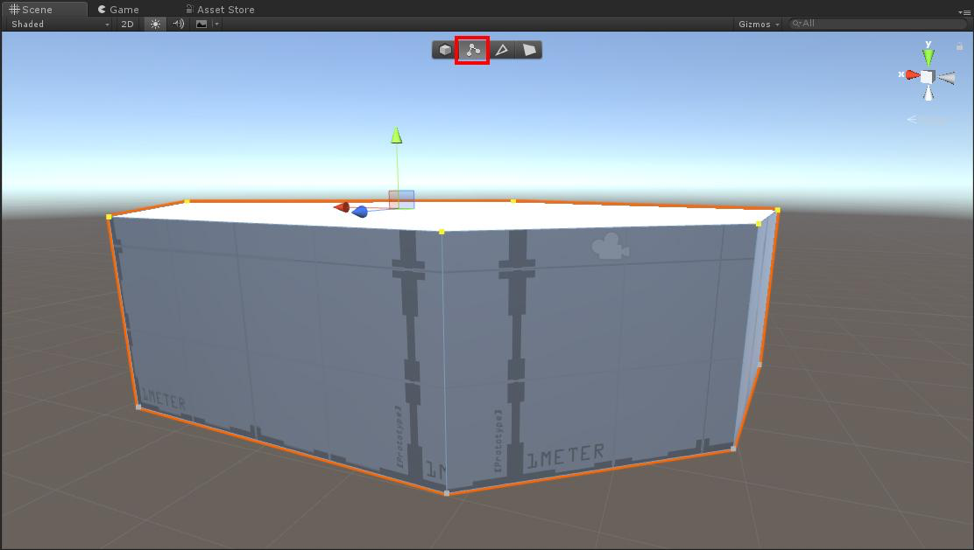Viewport: 974px width, 550px height.
Task: Click the gray right cone of orientation gizmo
Action: click(x=946, y=78)
